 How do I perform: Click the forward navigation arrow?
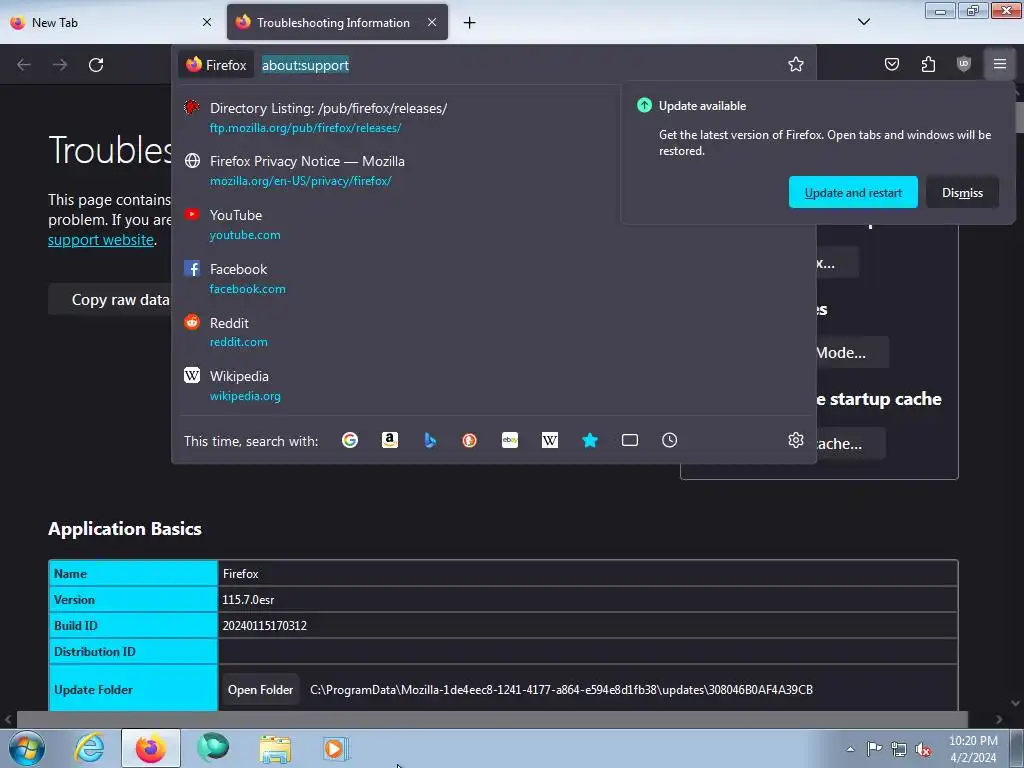coord(60,65)
